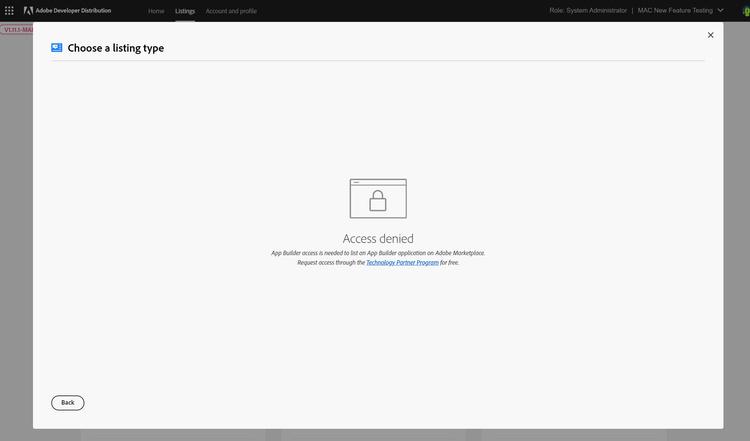Click the Adobe logo in header
The image size is (750, 441).
pyautogui.click(x=28, y=10)
